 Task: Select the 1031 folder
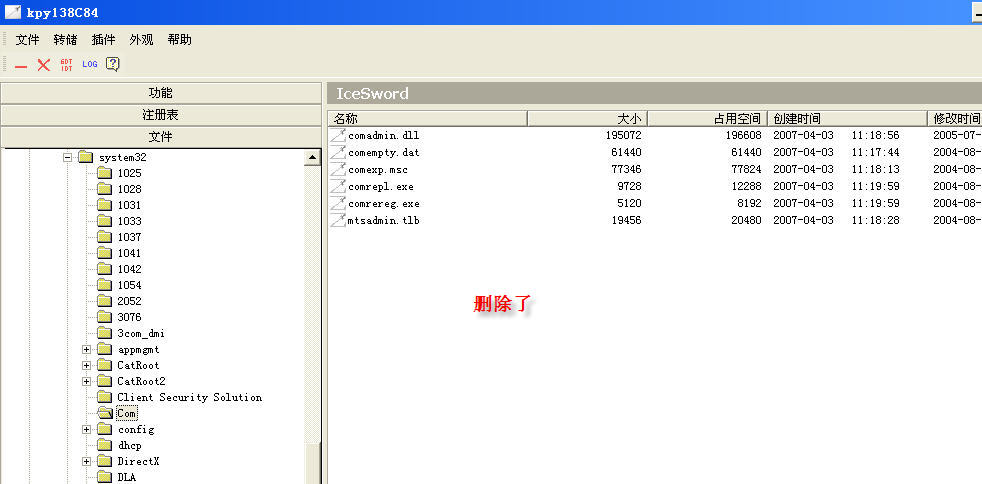(129, 205)
